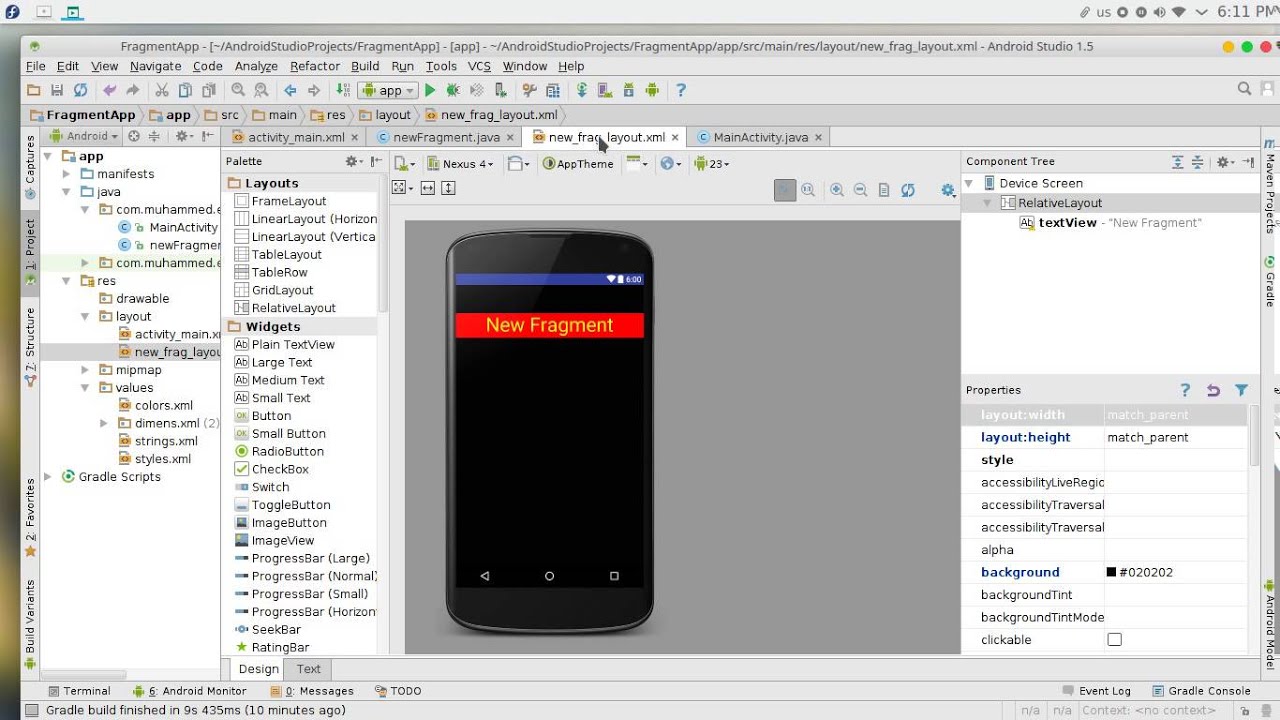
Task: Zoom in on the design preview
Action: pyautogui.click(x=837, y=190)
